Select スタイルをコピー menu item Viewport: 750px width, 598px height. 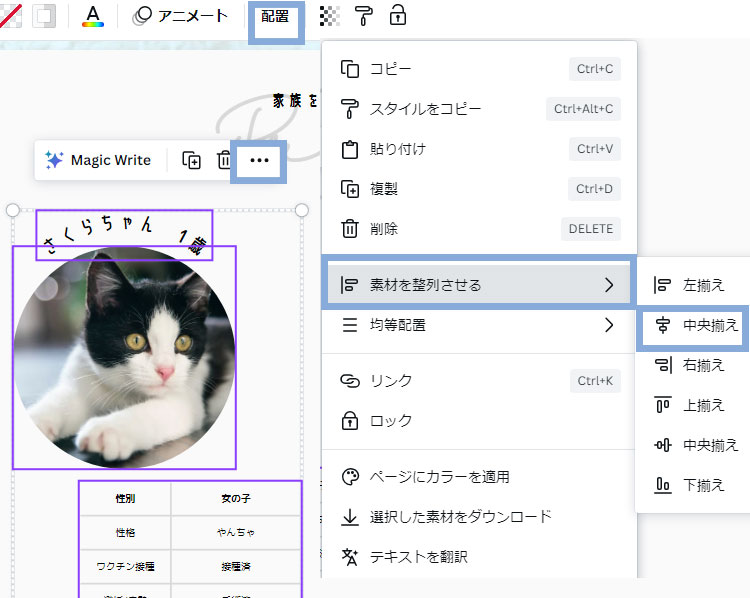click(479, 109)
